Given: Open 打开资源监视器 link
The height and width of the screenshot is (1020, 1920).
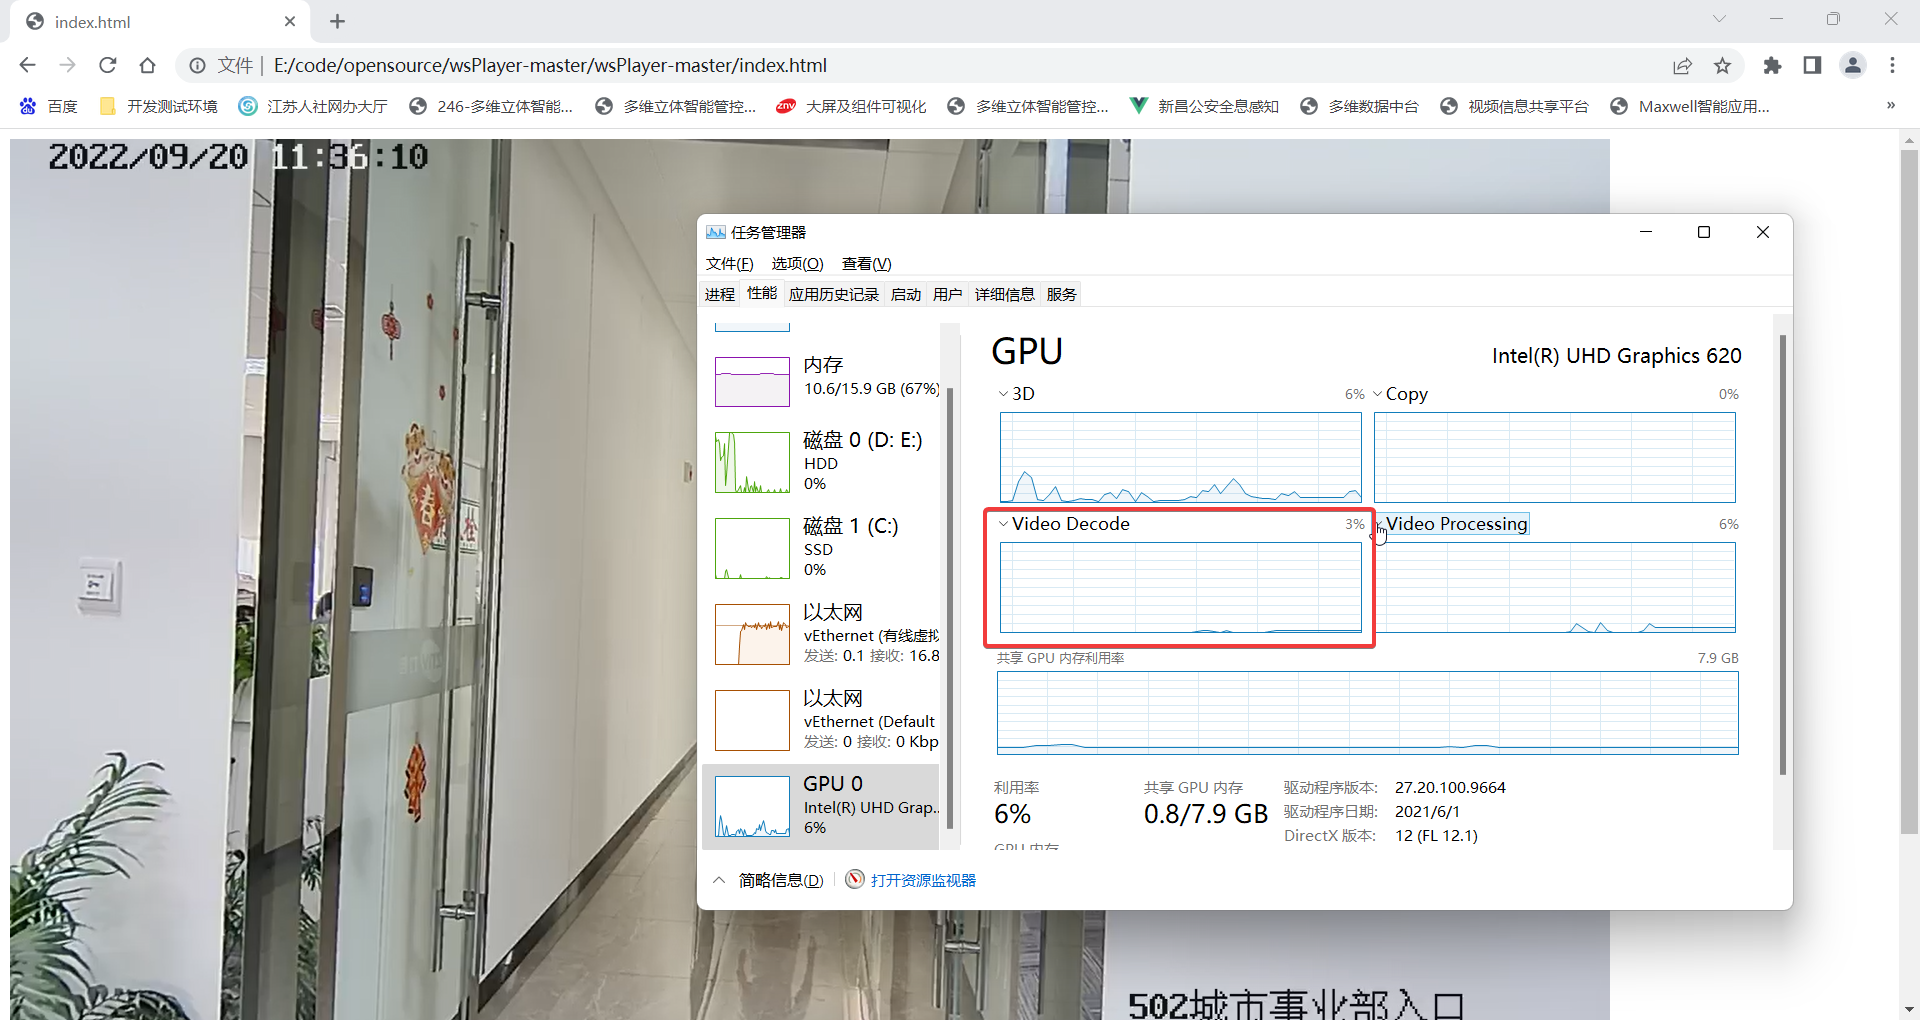Looking at the screenshot, I should [922, 879].
